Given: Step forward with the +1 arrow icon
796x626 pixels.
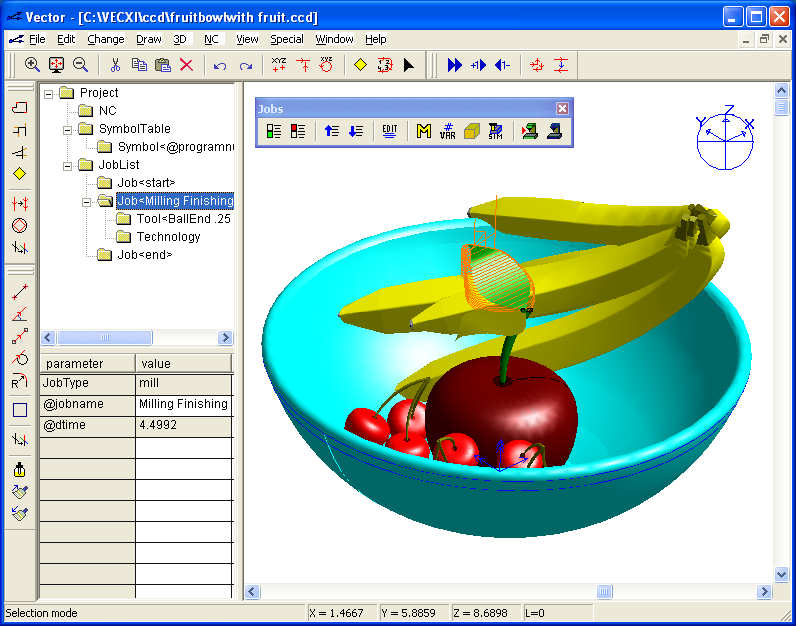Looking at the screenshot, I should pos(478,65).
